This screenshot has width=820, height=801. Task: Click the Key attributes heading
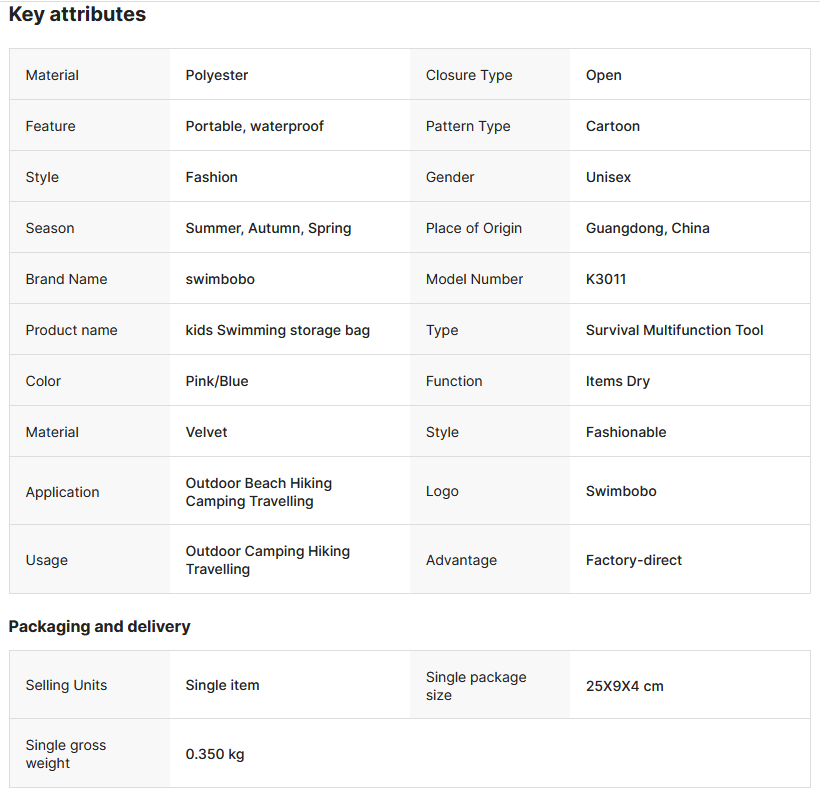[x=77, y=15]
